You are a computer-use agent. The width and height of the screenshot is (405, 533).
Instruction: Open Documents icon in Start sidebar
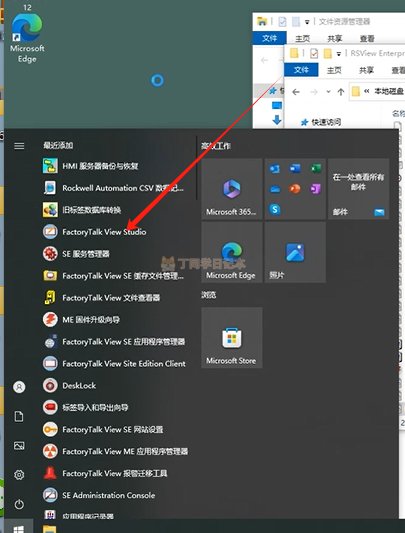coord(19,416)
